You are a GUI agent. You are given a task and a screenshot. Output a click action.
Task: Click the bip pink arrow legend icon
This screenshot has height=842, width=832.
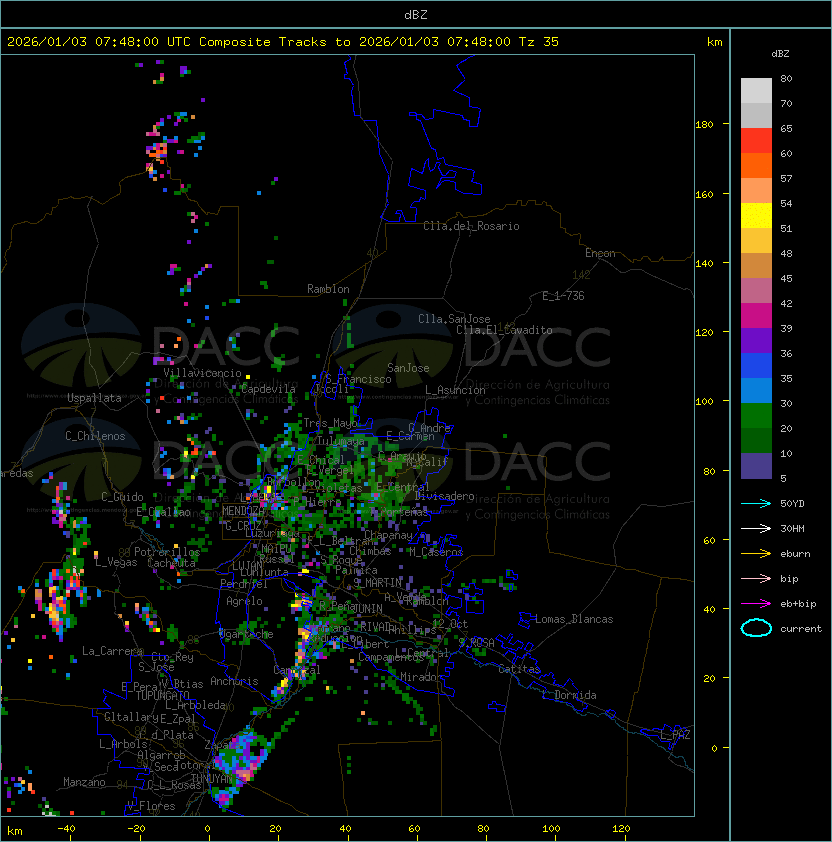coord(756,578)
